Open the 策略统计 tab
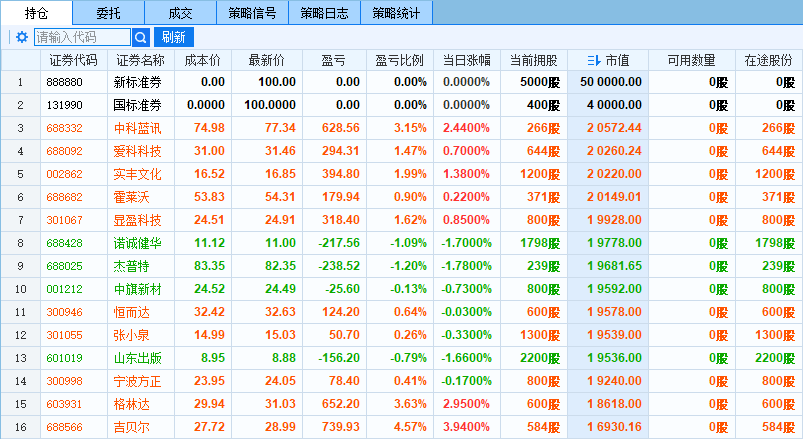Viewport: 803px width, 439px height. [x=397, y=13]
